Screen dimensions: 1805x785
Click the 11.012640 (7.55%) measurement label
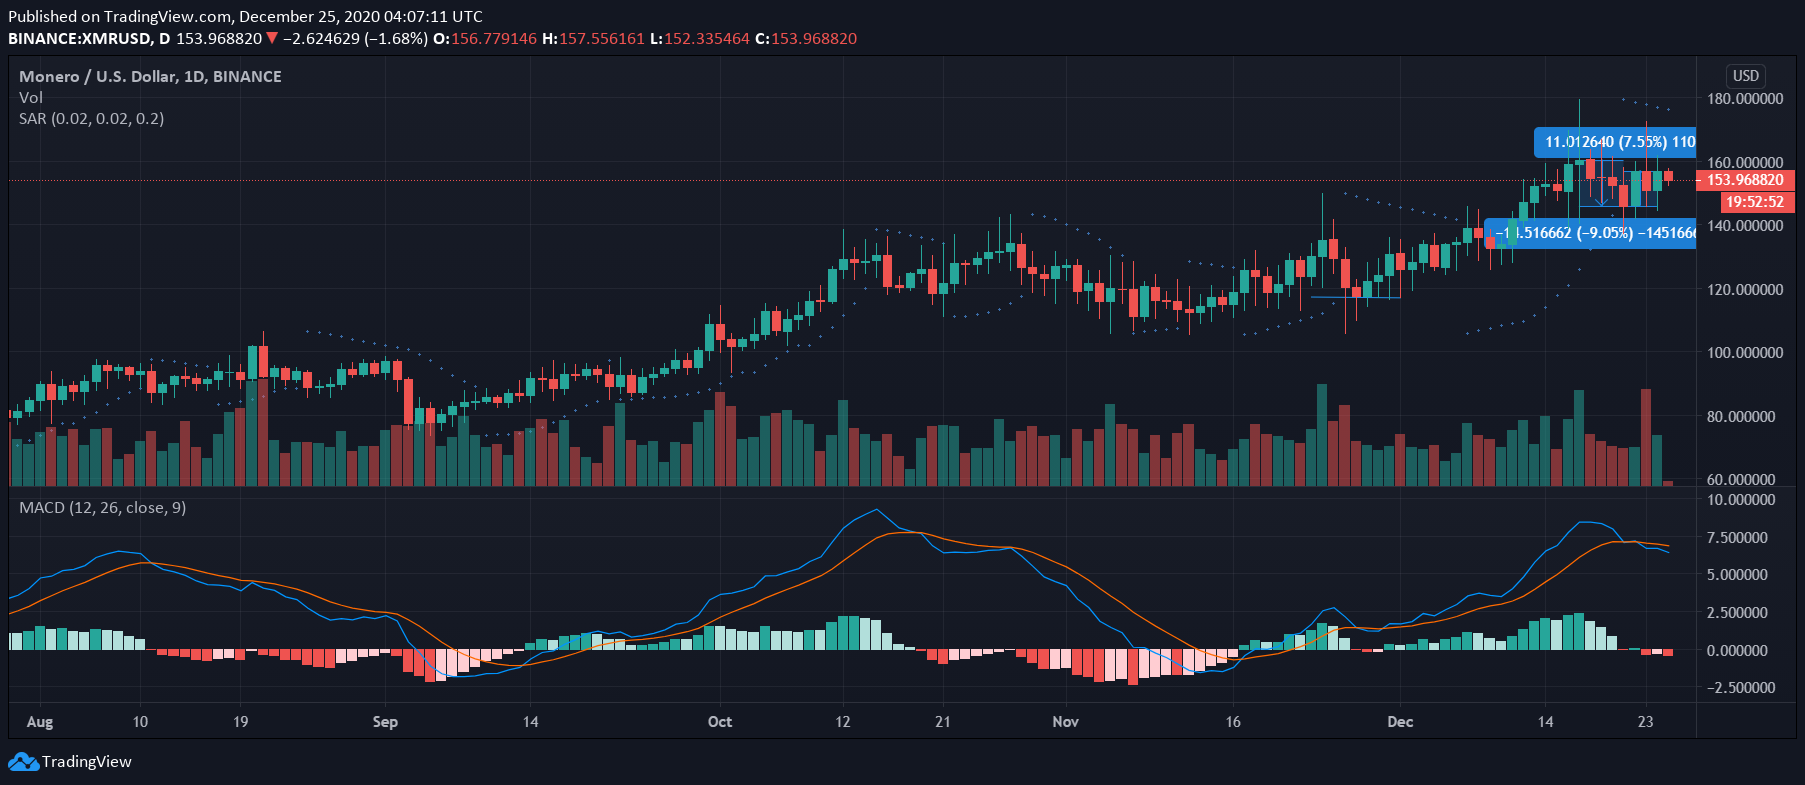[x=1616, y=142]
